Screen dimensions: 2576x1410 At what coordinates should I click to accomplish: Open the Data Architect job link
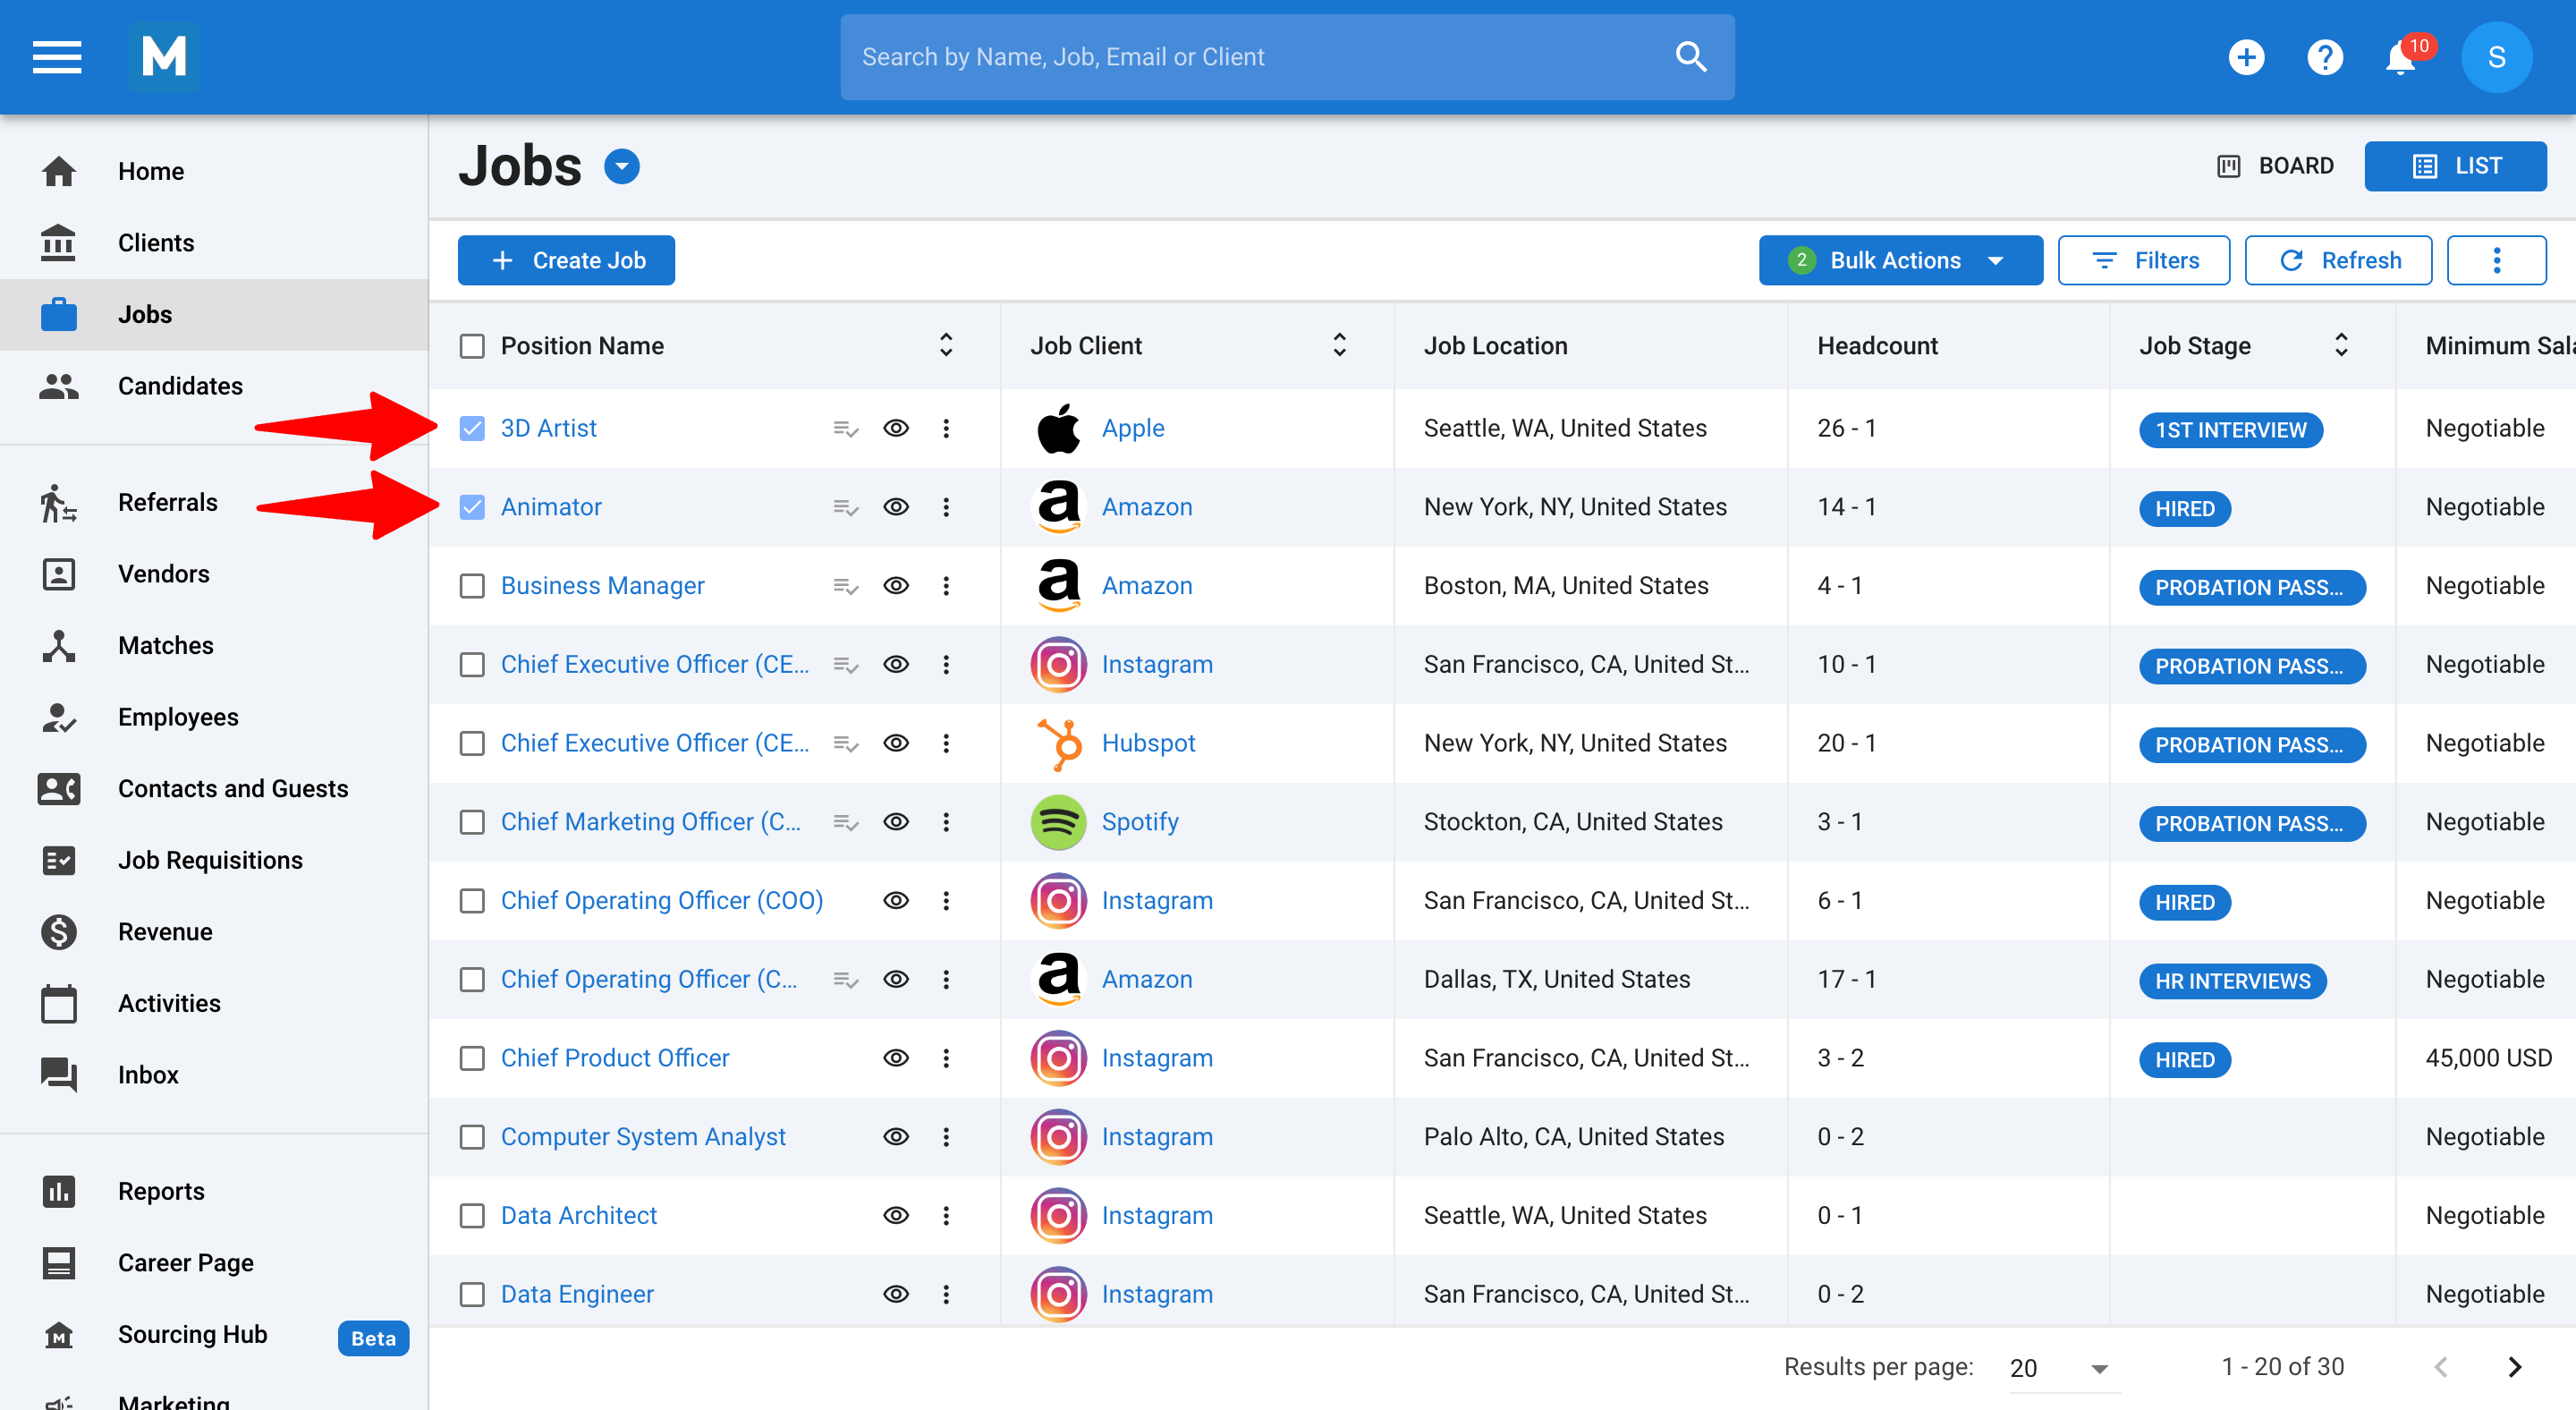(x=578, y=1215)
